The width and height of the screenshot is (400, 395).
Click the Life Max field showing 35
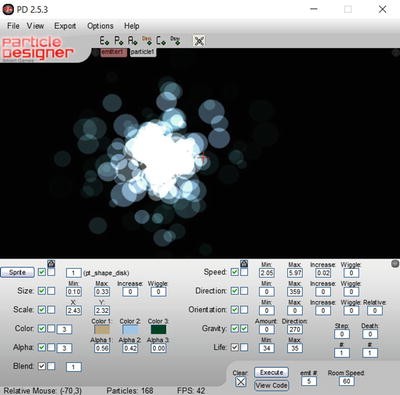coord(295,348)
